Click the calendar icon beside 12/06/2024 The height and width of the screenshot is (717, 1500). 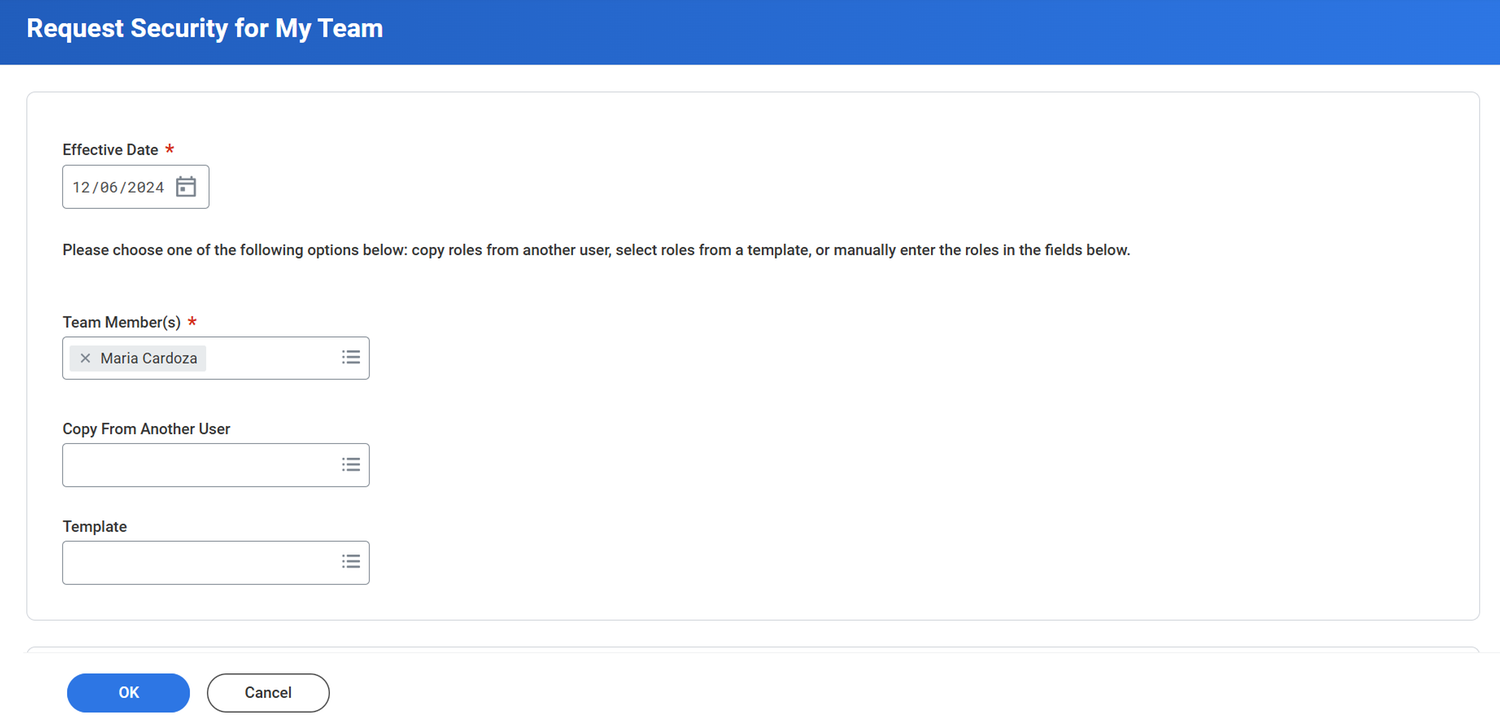pos(186,186)
